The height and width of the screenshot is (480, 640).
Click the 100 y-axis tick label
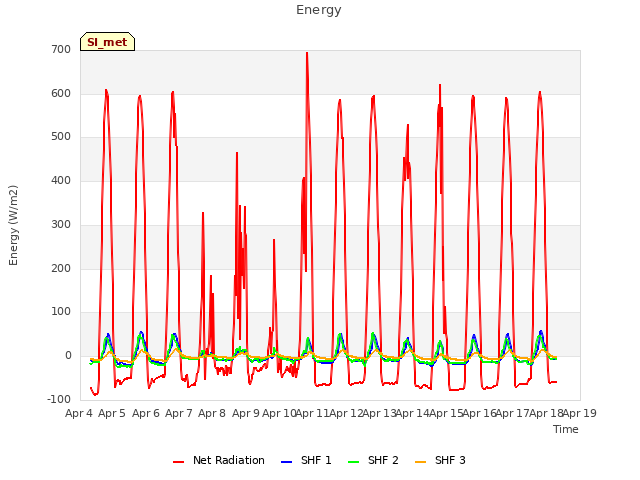click(61, 312)
